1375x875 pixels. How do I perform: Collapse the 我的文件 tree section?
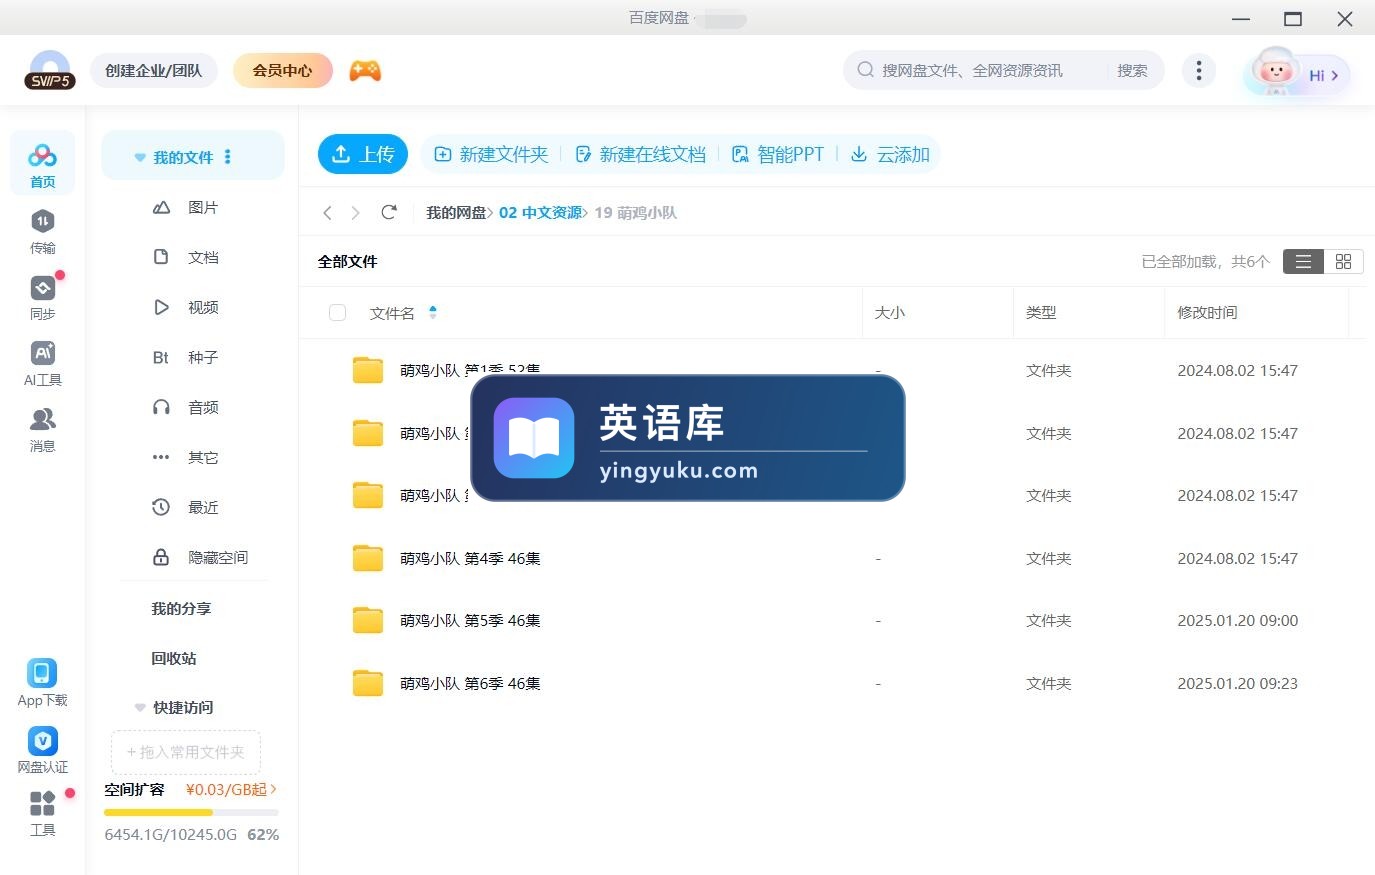point(140,157)
